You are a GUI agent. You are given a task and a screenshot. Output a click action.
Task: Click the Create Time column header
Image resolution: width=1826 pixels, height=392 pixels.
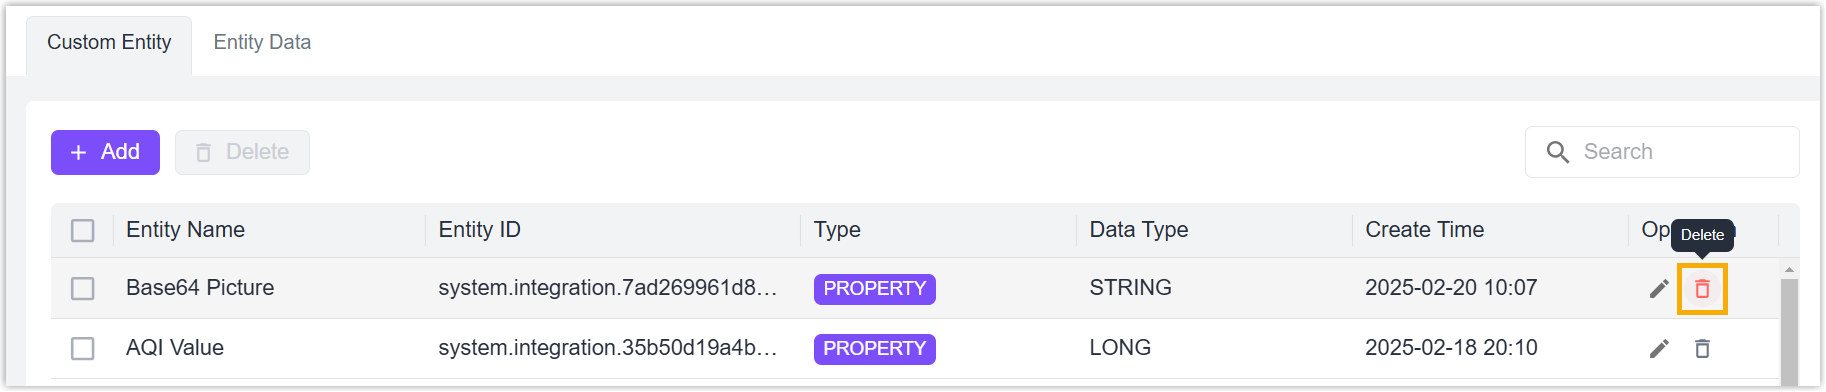pos(1425,230)
